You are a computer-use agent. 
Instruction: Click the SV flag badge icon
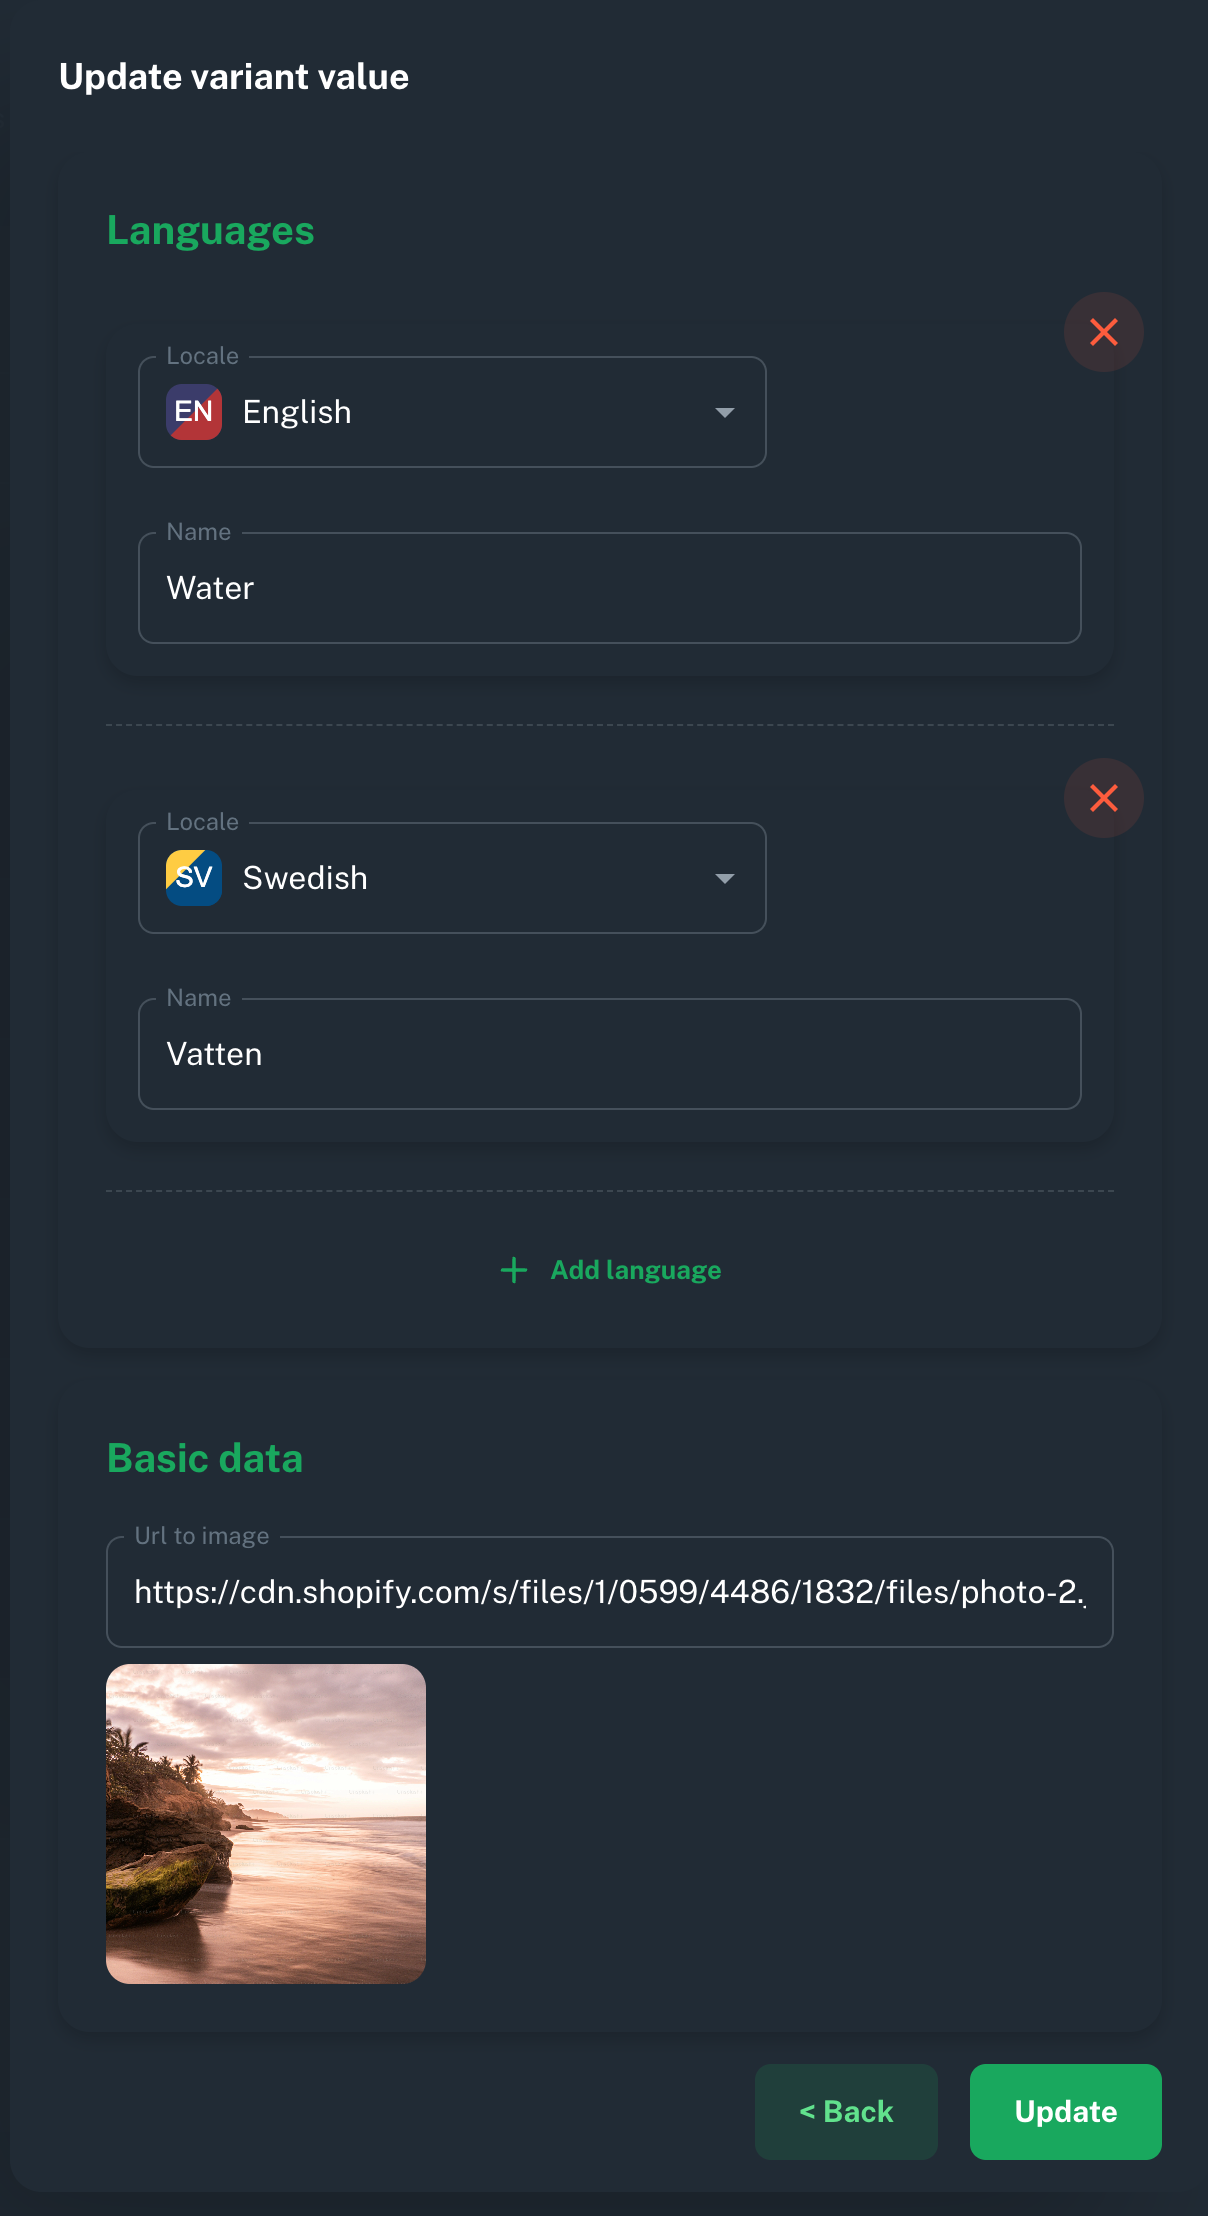[x=193, y=878]
